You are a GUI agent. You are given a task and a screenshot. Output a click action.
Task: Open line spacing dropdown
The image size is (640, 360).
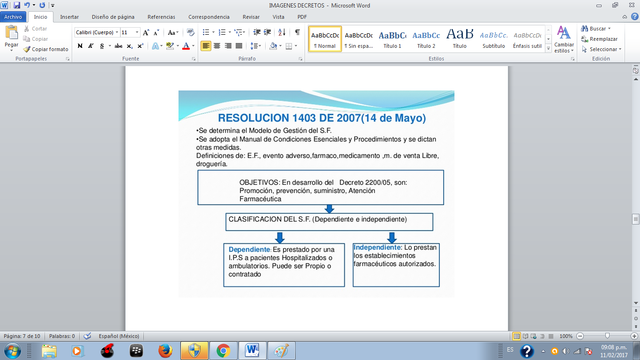click(x=256, y=46)
